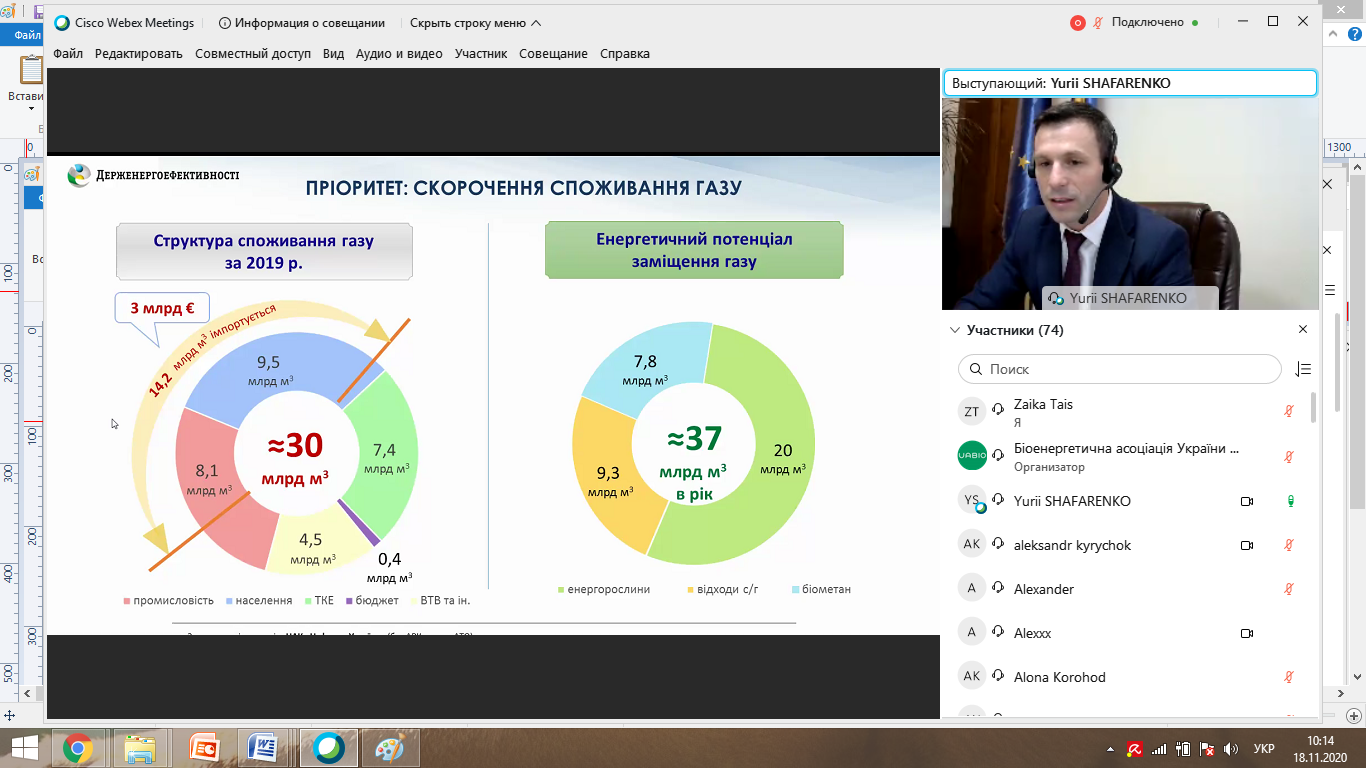The width and height of the screenshot is (1366, 768).
Task: Toggle Yurii SHAFARENKO's green microphone icon
Action: [1290, 501]
